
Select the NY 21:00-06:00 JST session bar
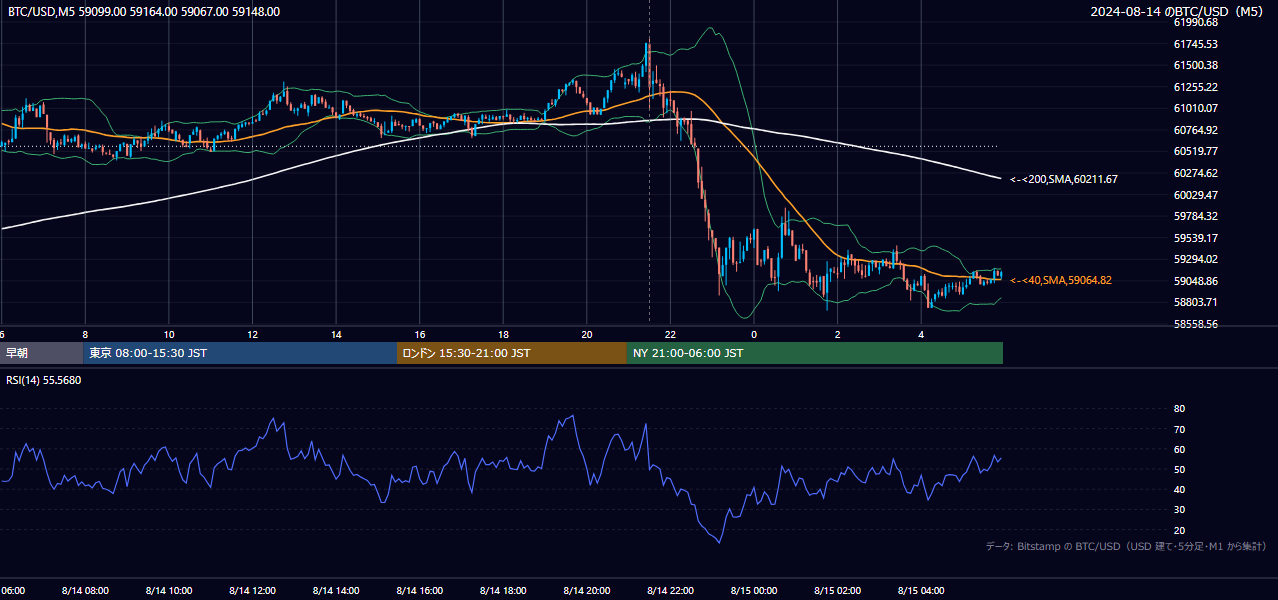pyautogui.click(x=815, y=353)
